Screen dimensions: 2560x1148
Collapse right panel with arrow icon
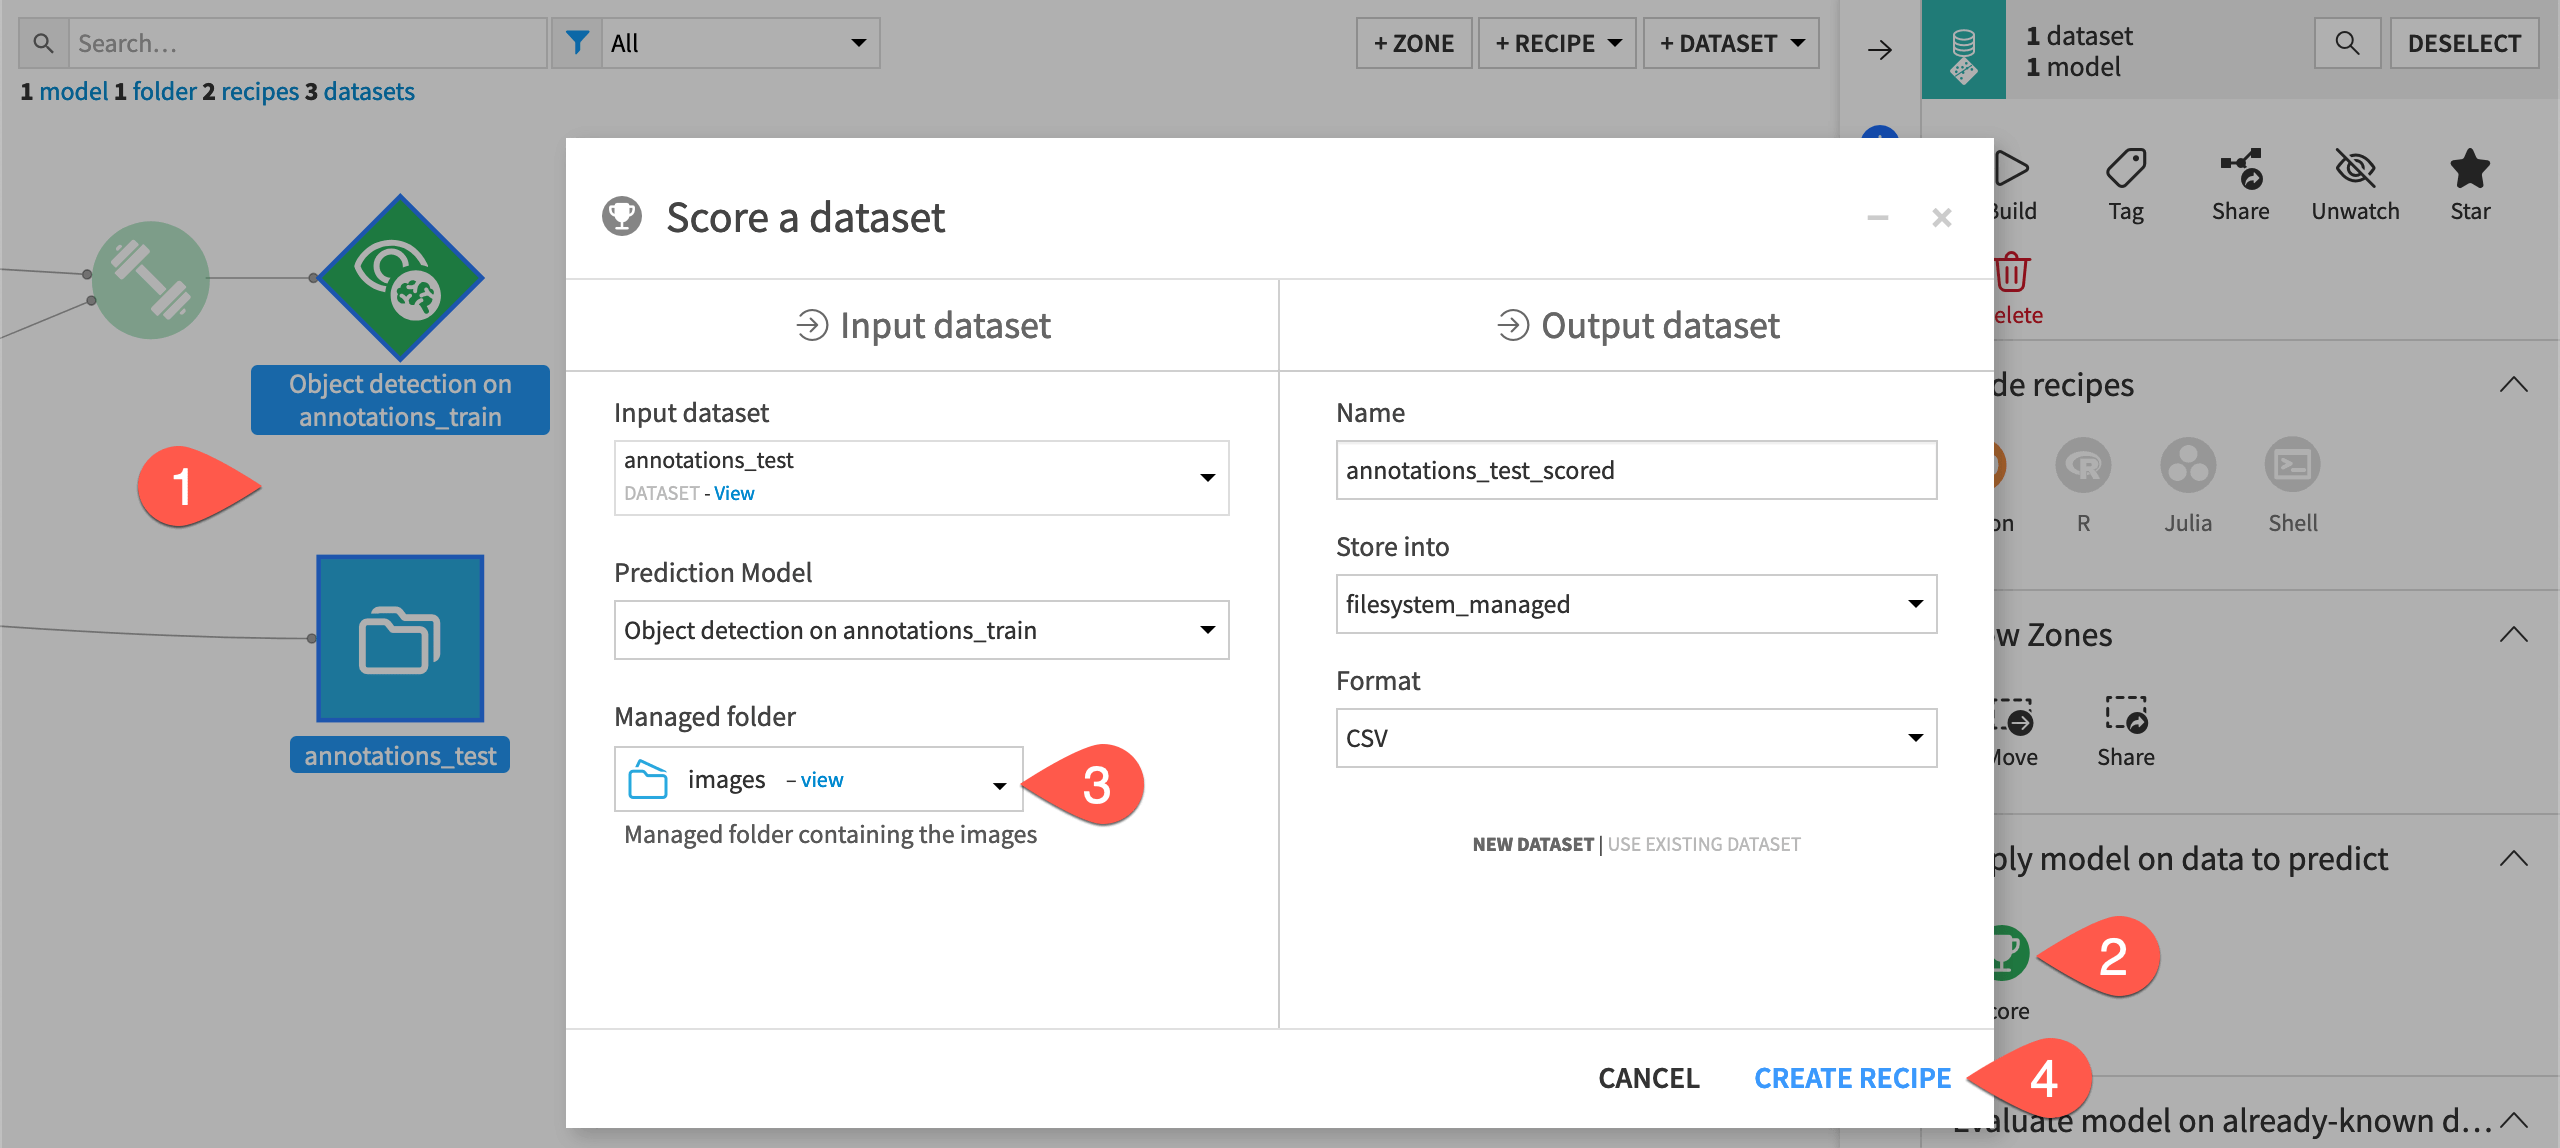(1880, 49)
